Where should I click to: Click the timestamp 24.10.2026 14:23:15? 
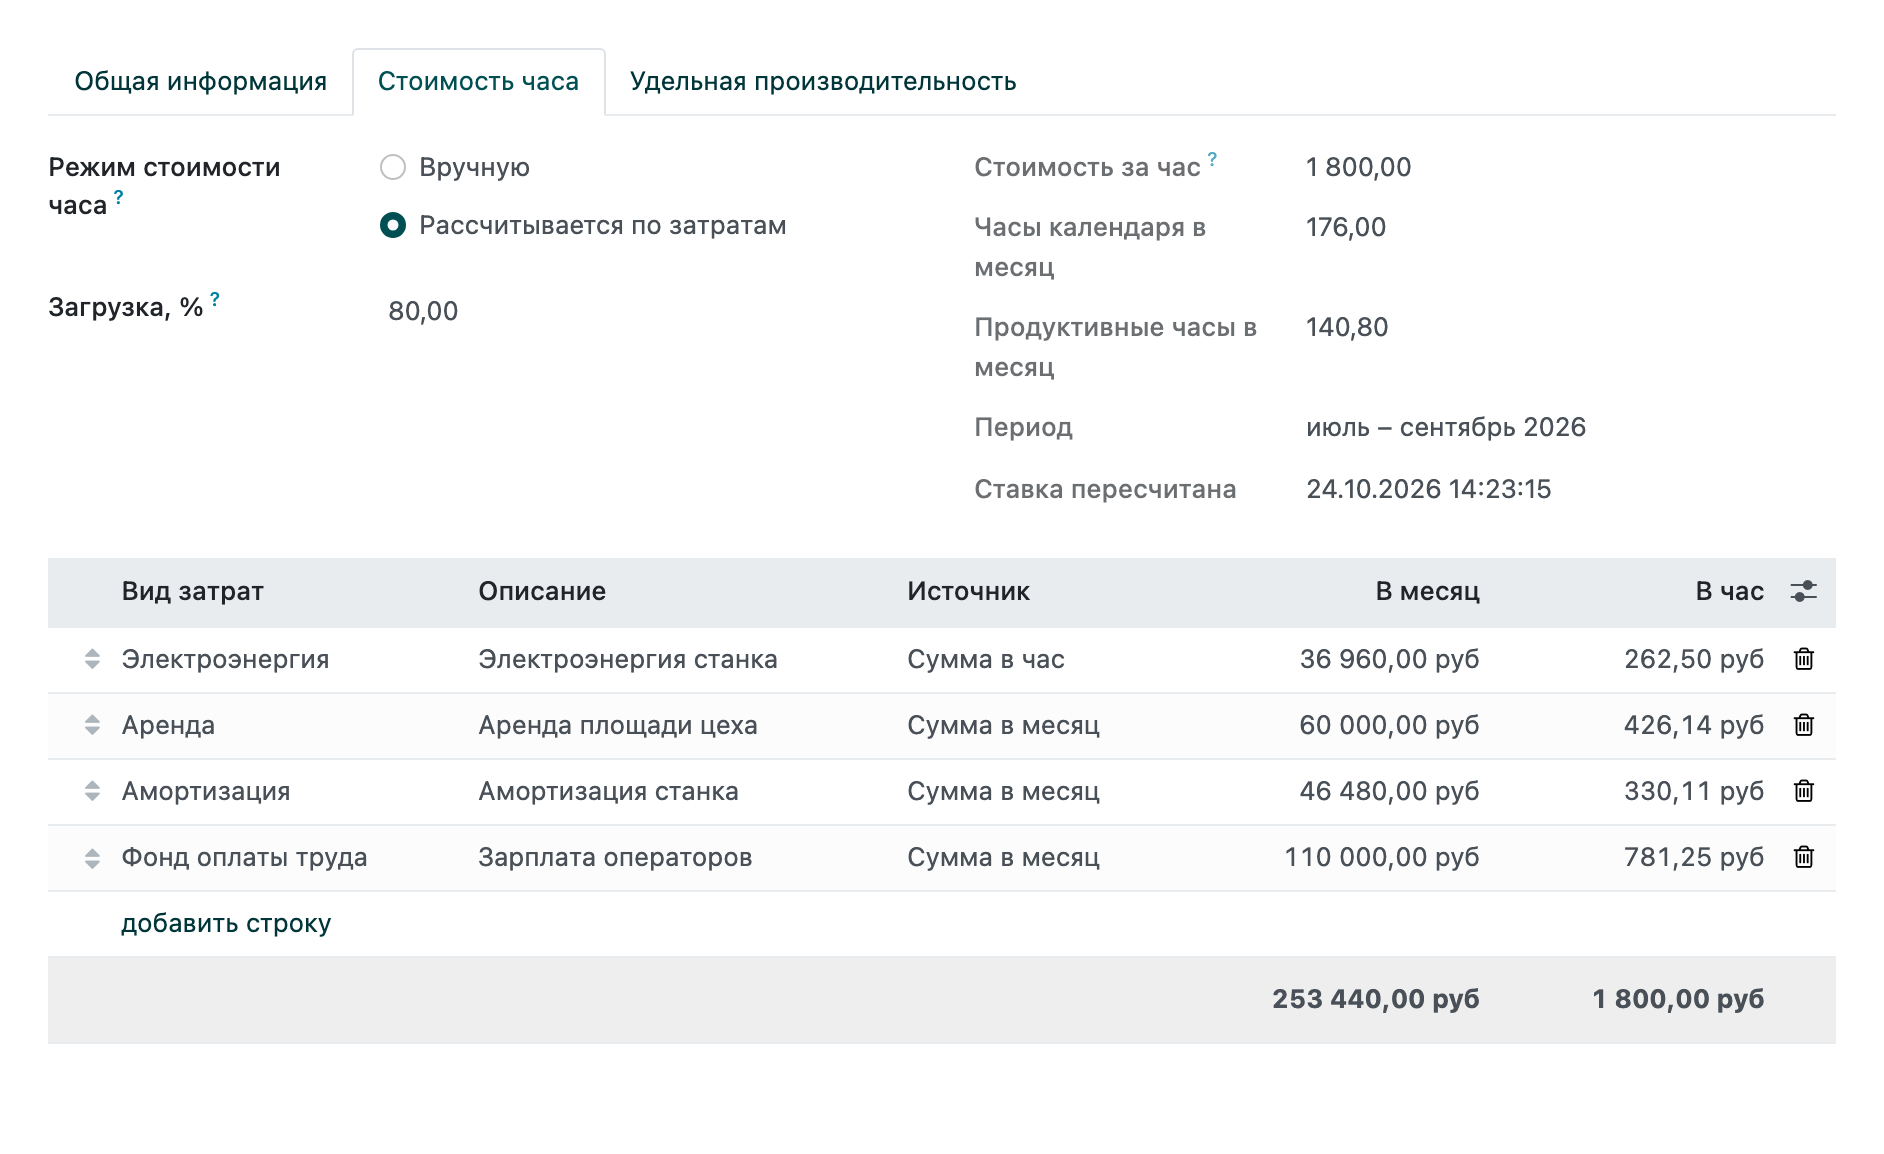[1428, 489]
